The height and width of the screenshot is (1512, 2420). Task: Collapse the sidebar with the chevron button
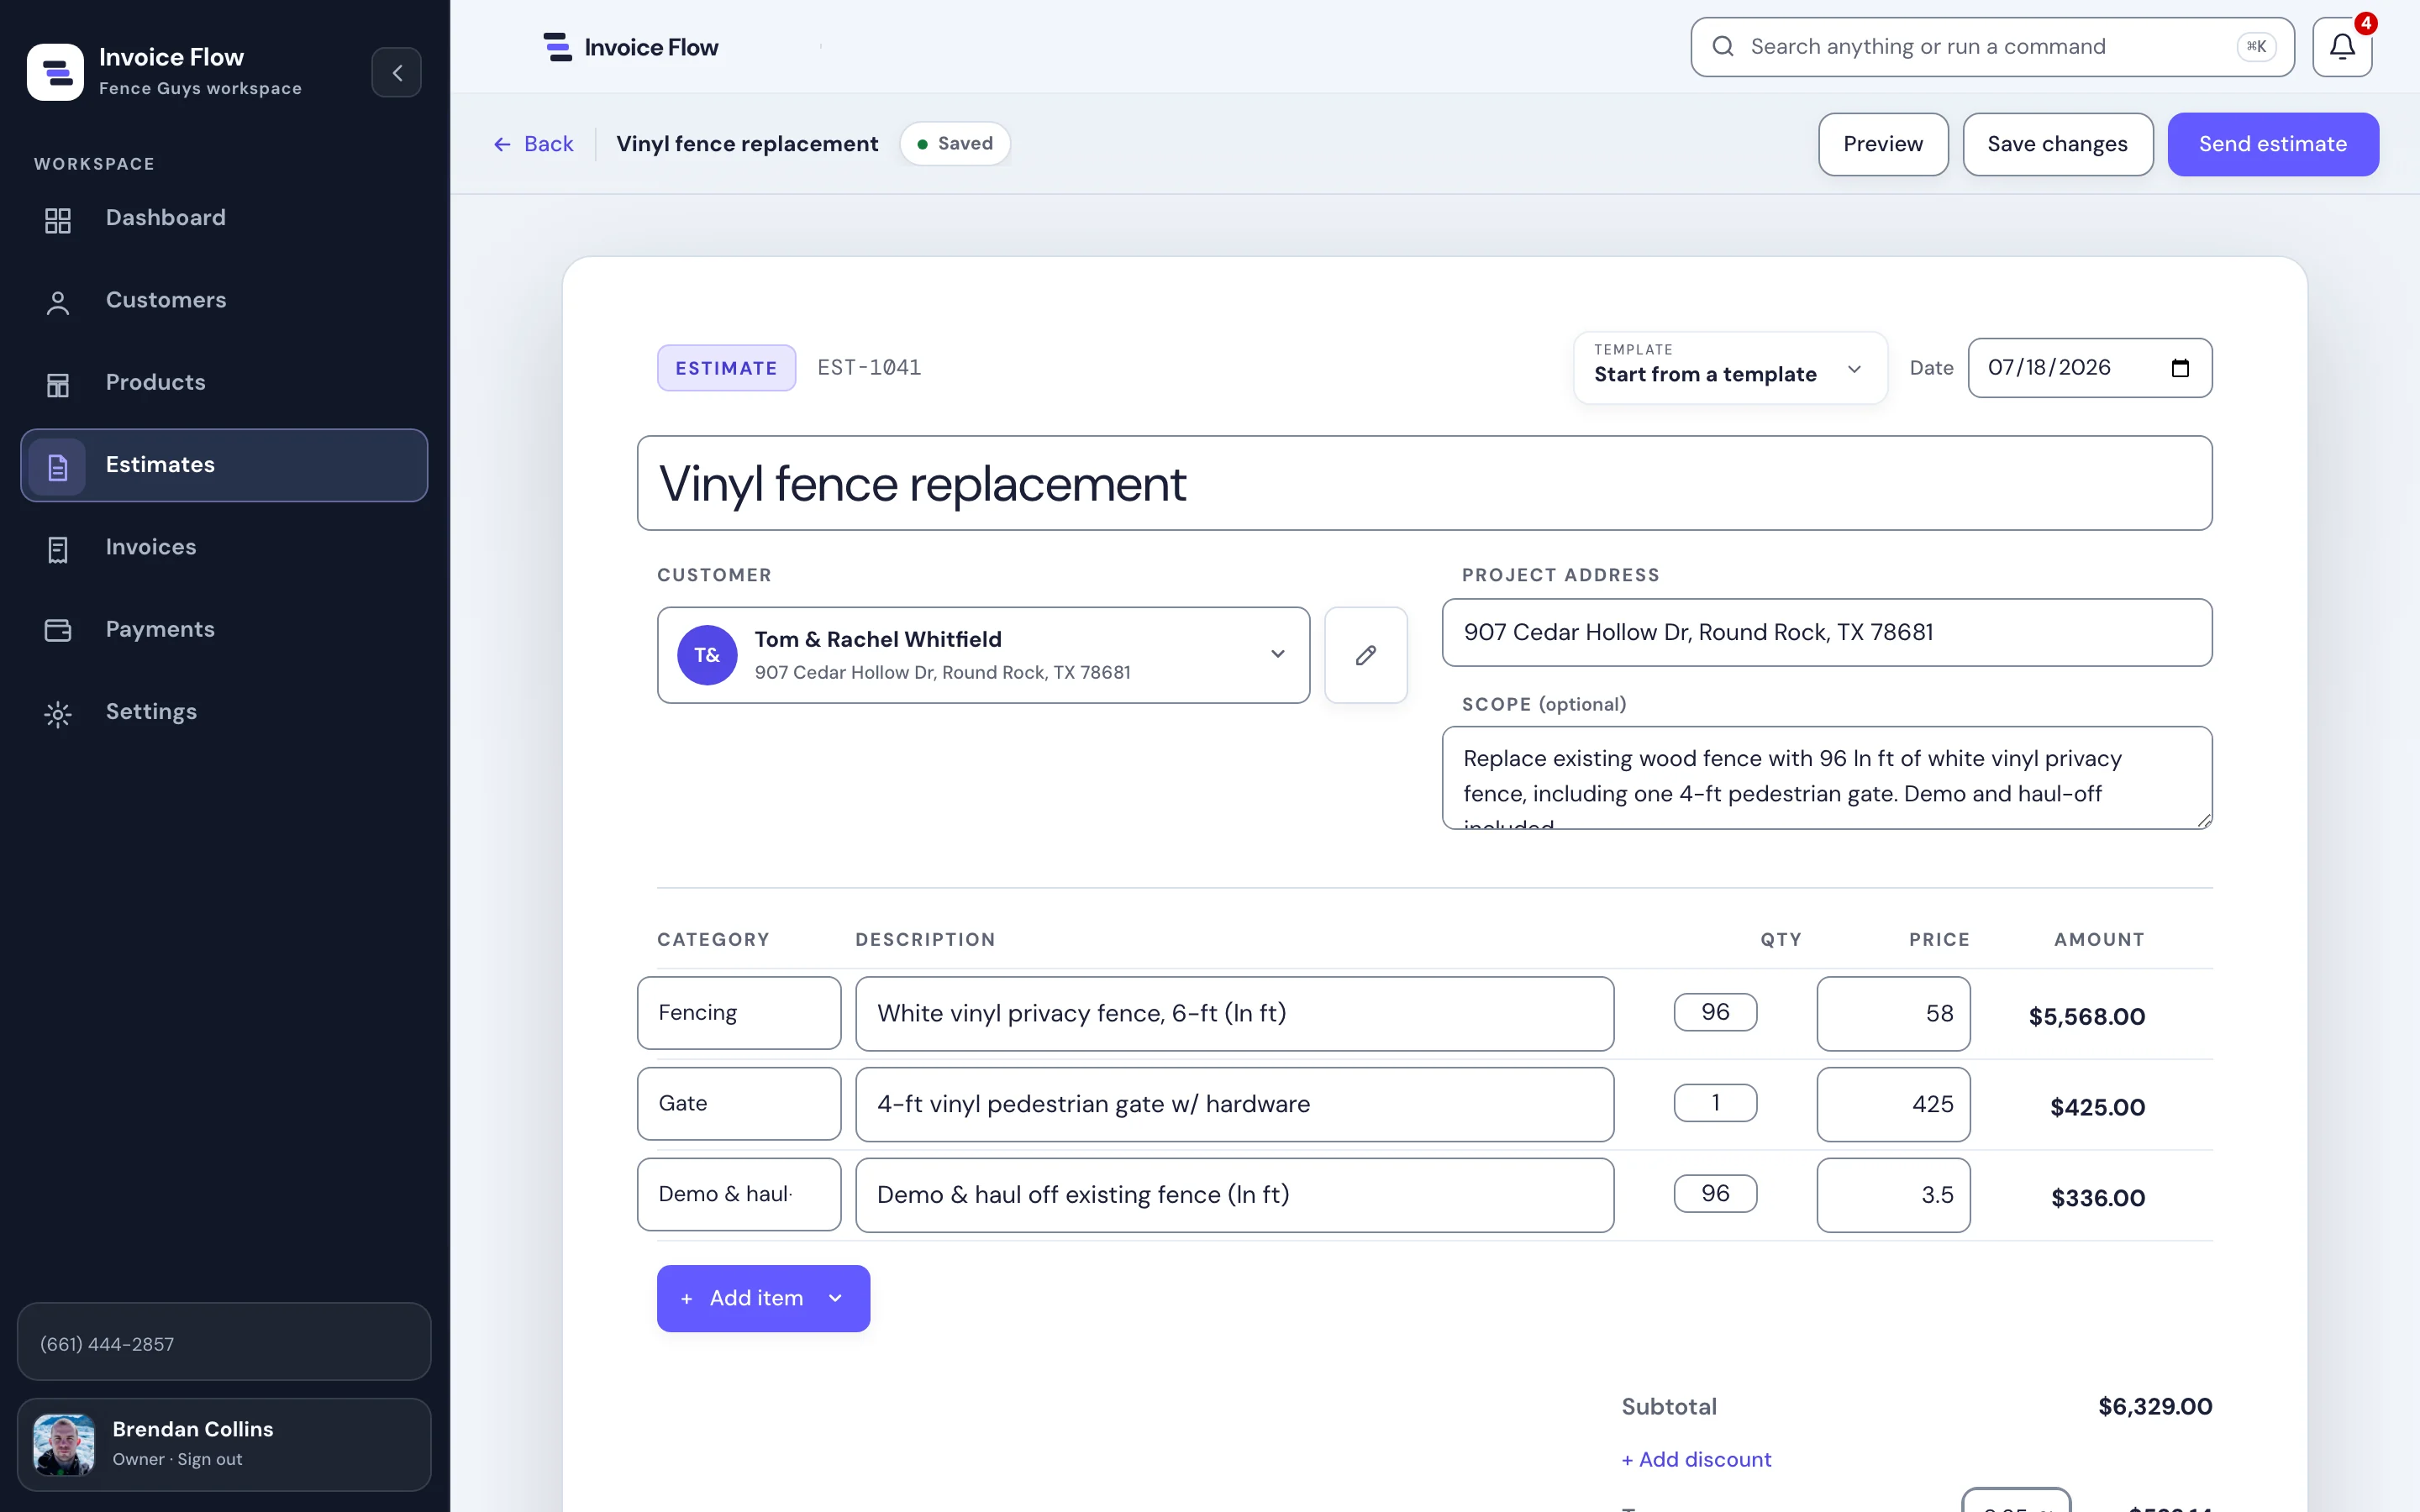396,72
